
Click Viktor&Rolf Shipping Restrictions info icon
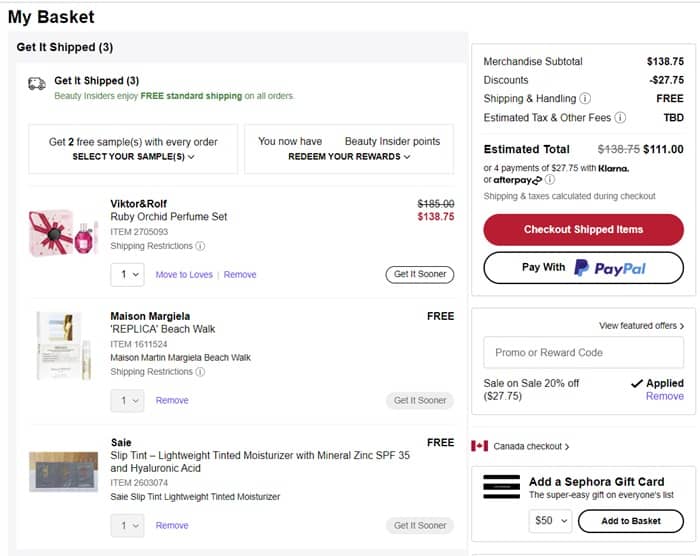pos(200,246)
